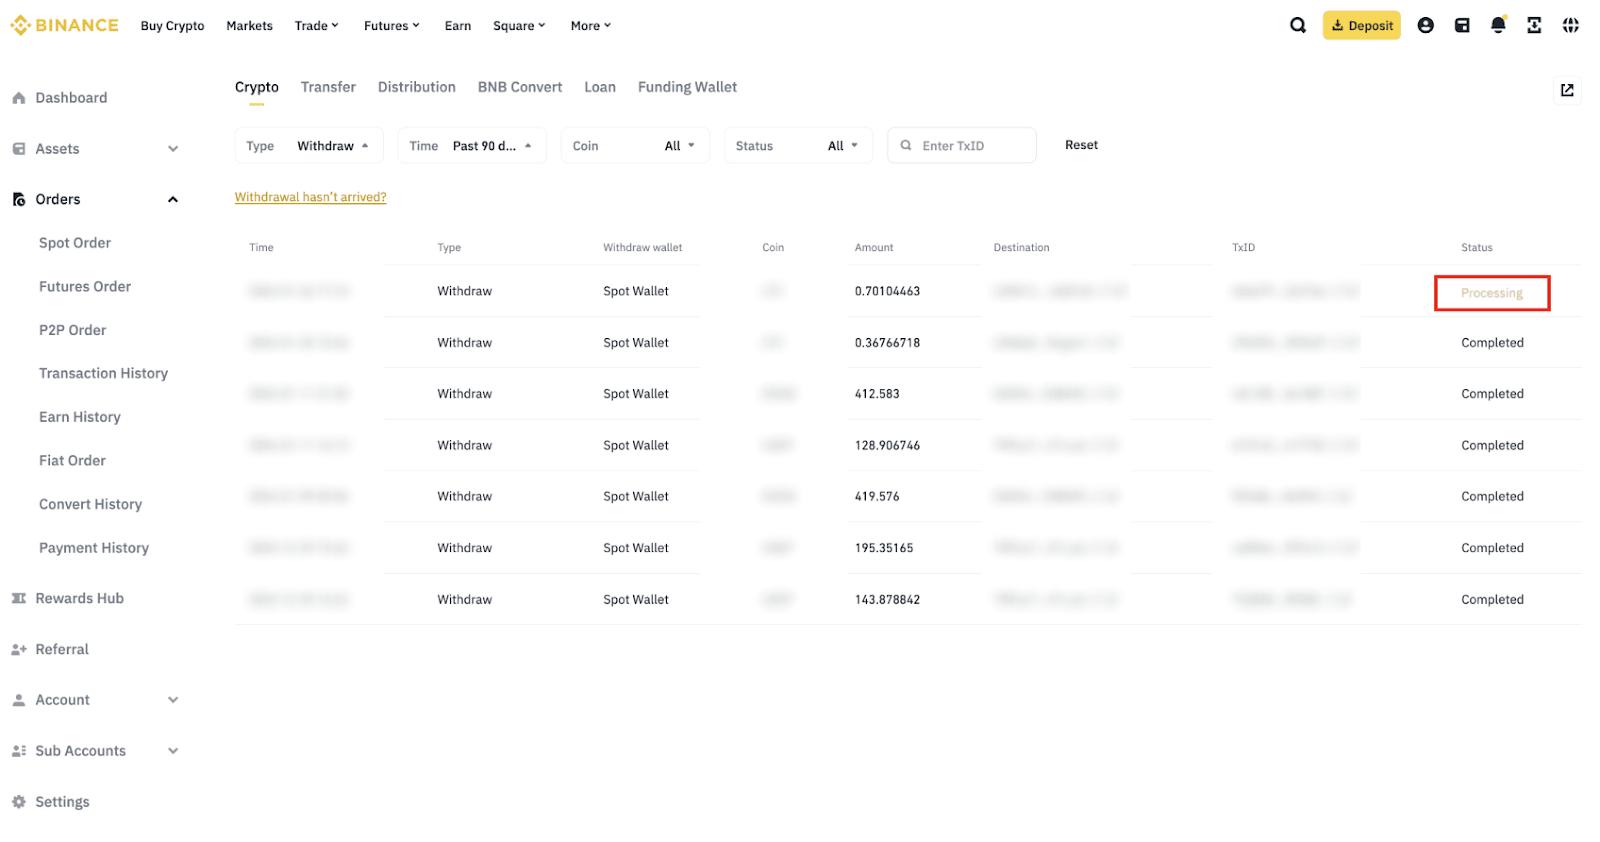Open the wallet icon in the top bar

click(1462, 25)
